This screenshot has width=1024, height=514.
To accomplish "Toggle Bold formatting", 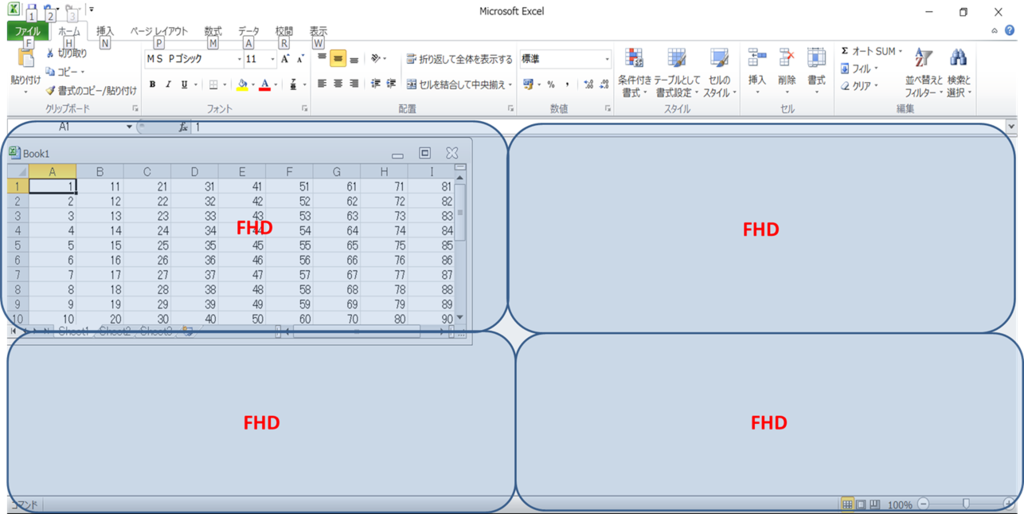I will pos(152,84).
